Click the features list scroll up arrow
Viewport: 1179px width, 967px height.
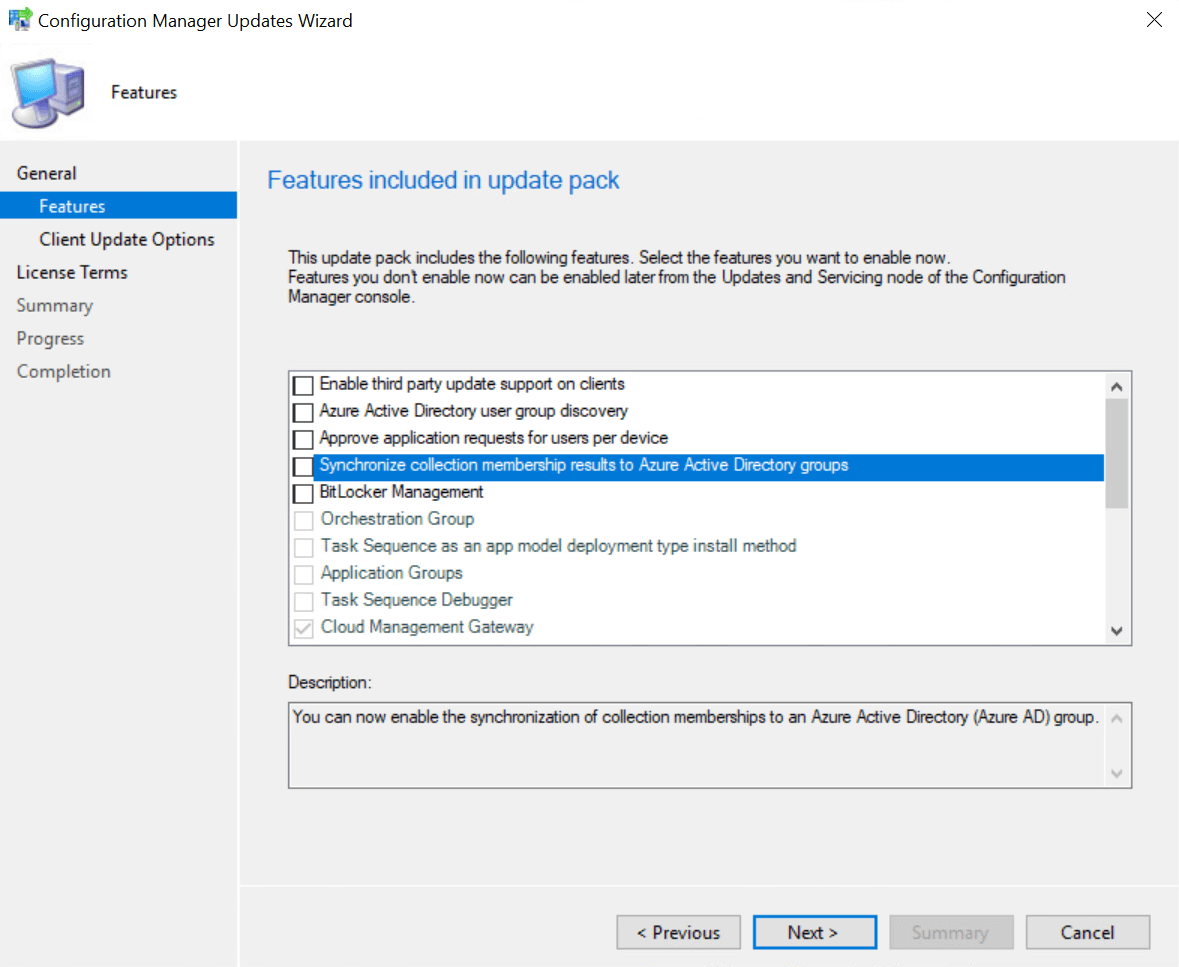click(1117, 386)
